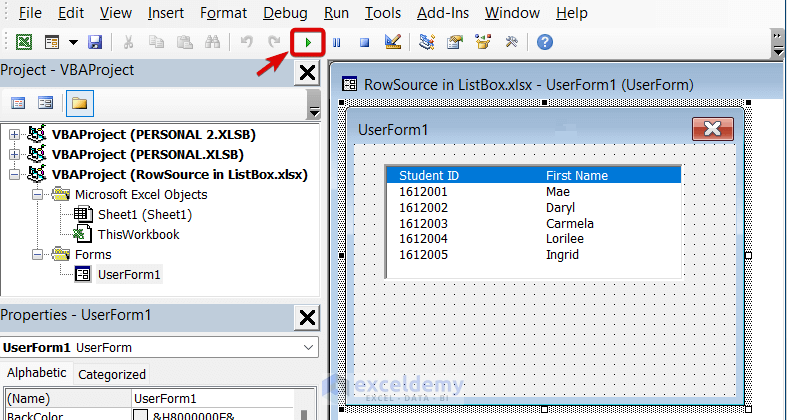Open the Run menu

pyautogui.click(x=336, y=13)
